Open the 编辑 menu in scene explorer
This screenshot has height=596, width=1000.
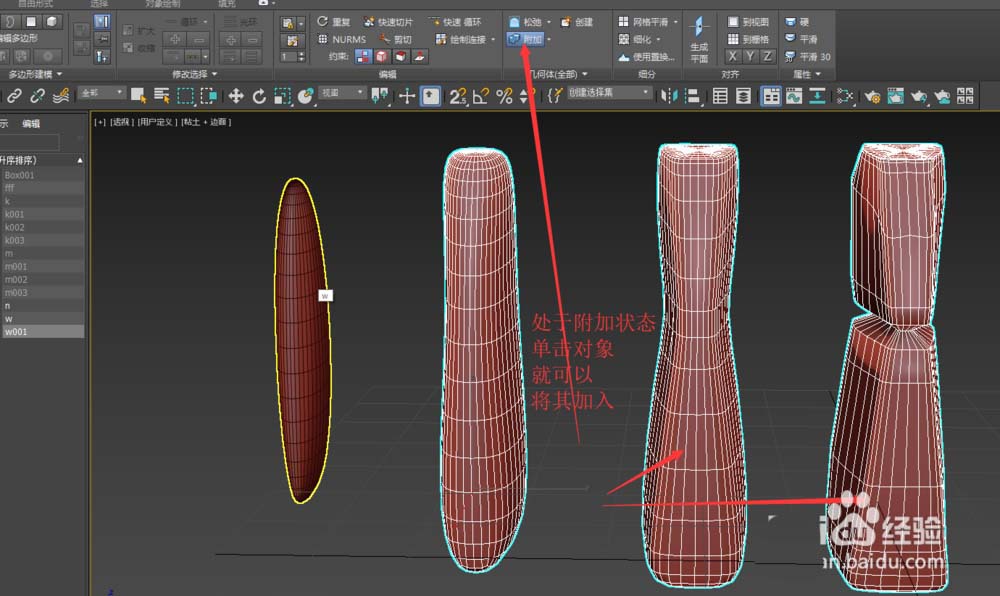(32, 123)
